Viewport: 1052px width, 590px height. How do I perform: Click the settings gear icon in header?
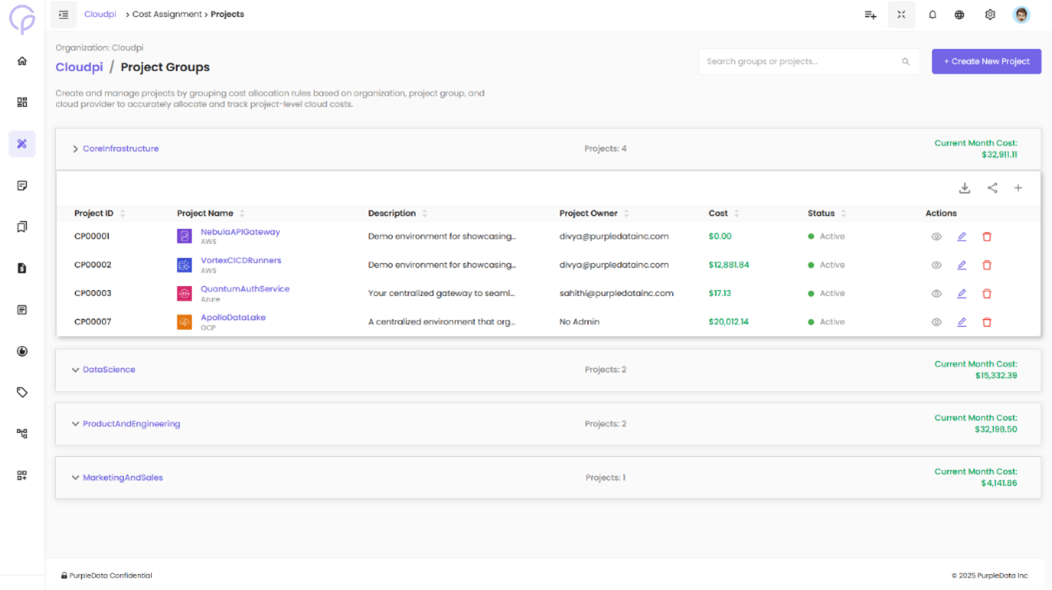click(989, 15)
